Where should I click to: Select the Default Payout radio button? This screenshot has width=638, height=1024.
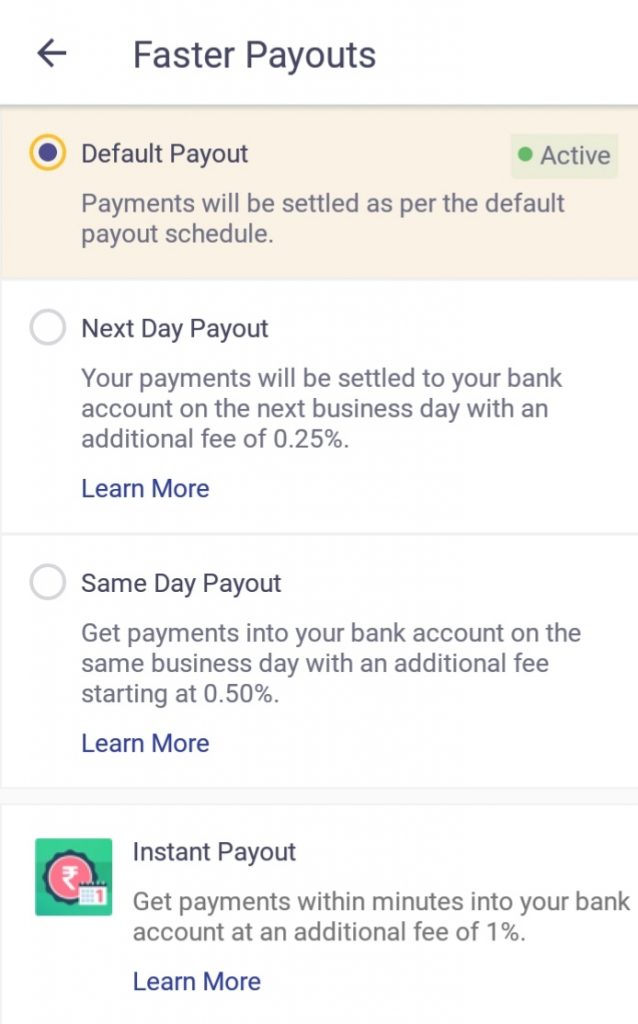point(47,154)
